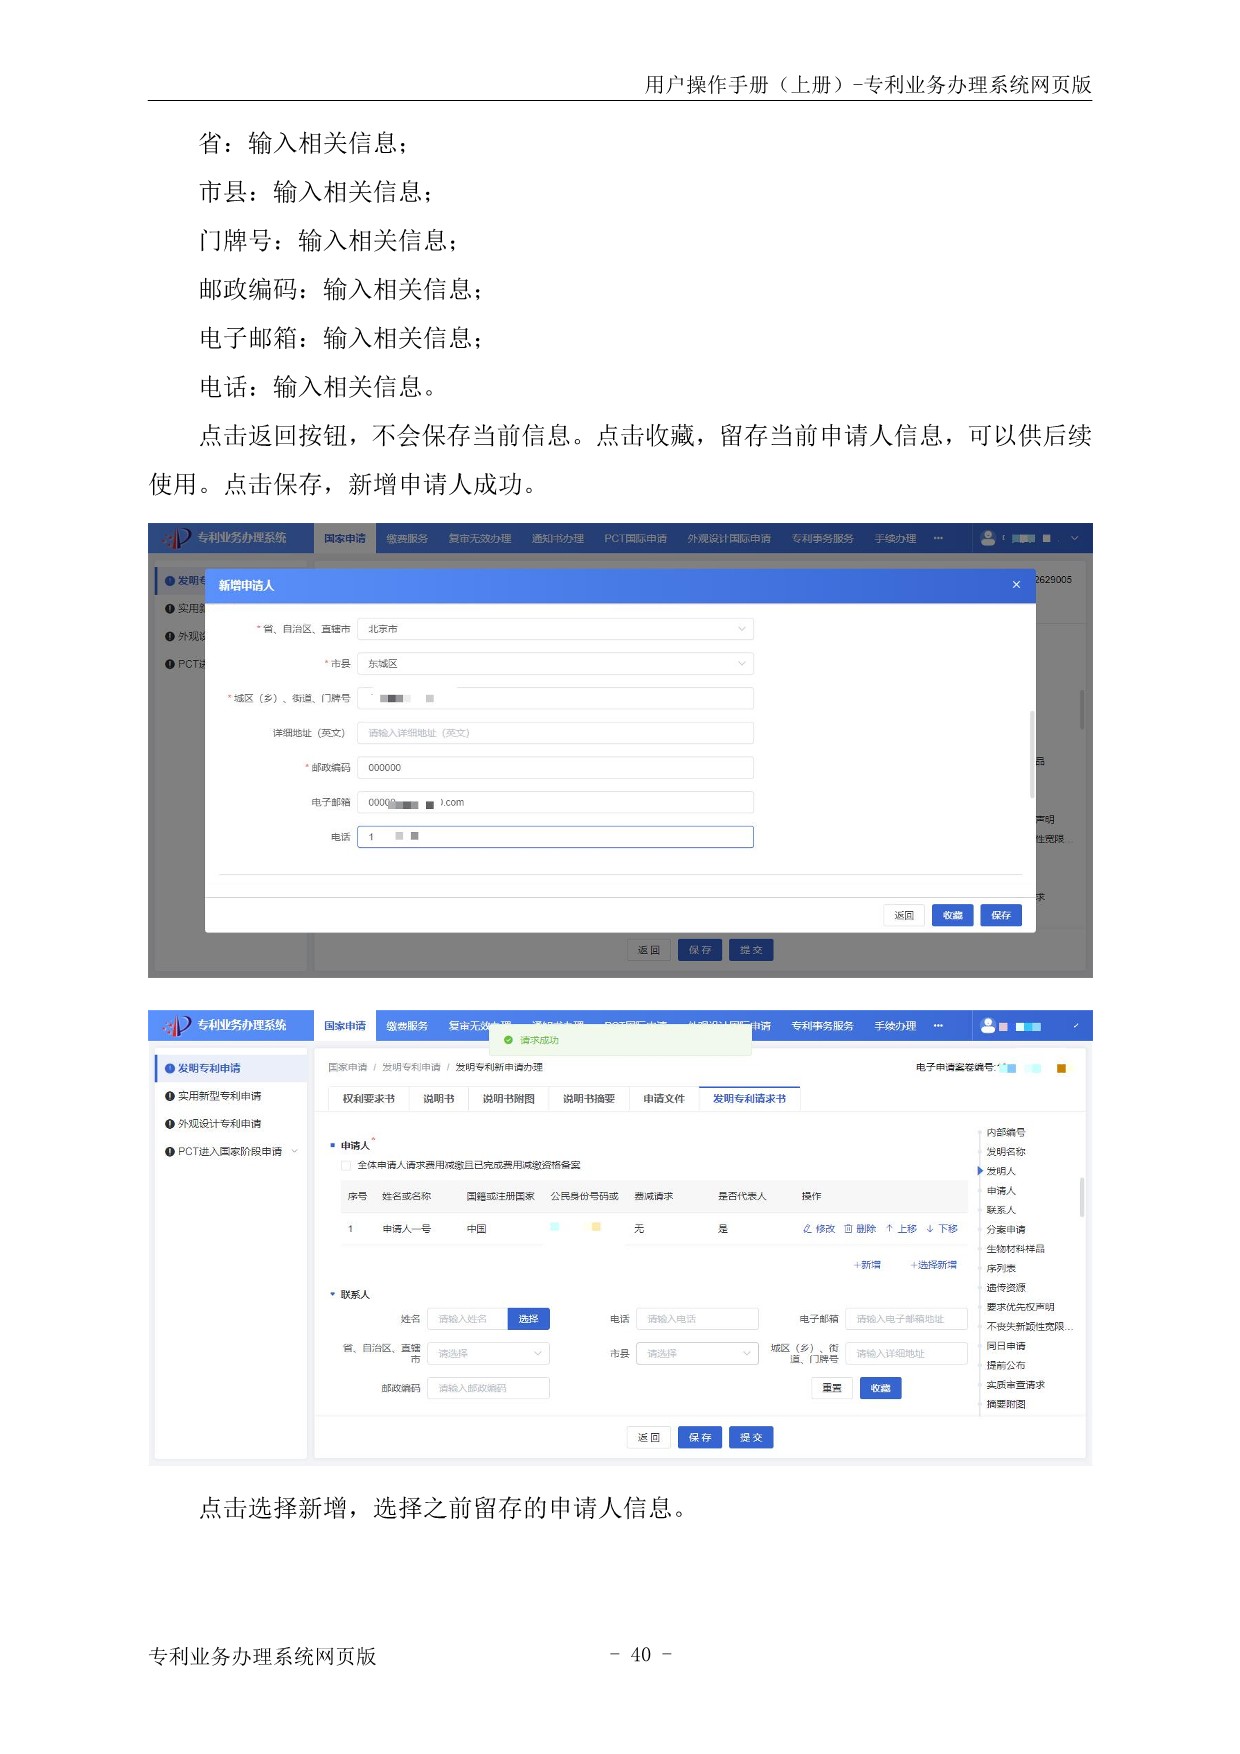Screen dimensions: 1240x1754
Task: Expand the PCT进入国家阶段申请 sidebar item
Action: click(295, 1152)
